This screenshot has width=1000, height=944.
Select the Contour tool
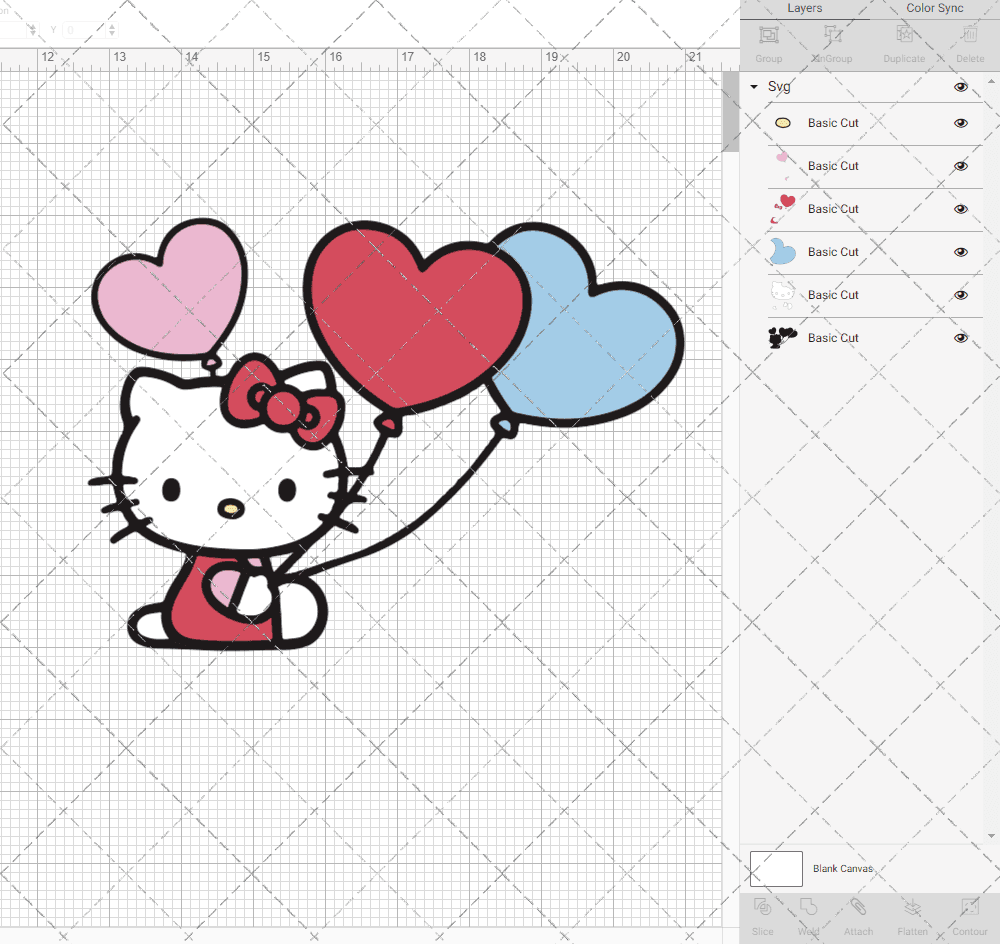tap(969, 907)
